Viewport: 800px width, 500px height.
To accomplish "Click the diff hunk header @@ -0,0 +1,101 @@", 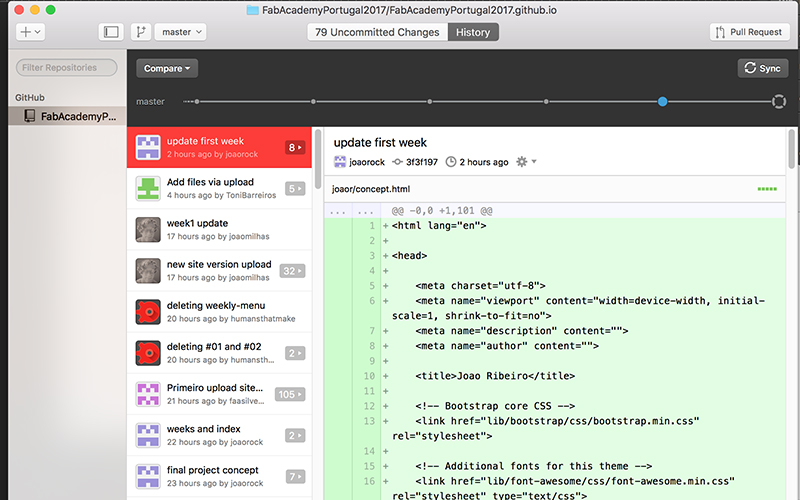I will [x=442, y=210].
